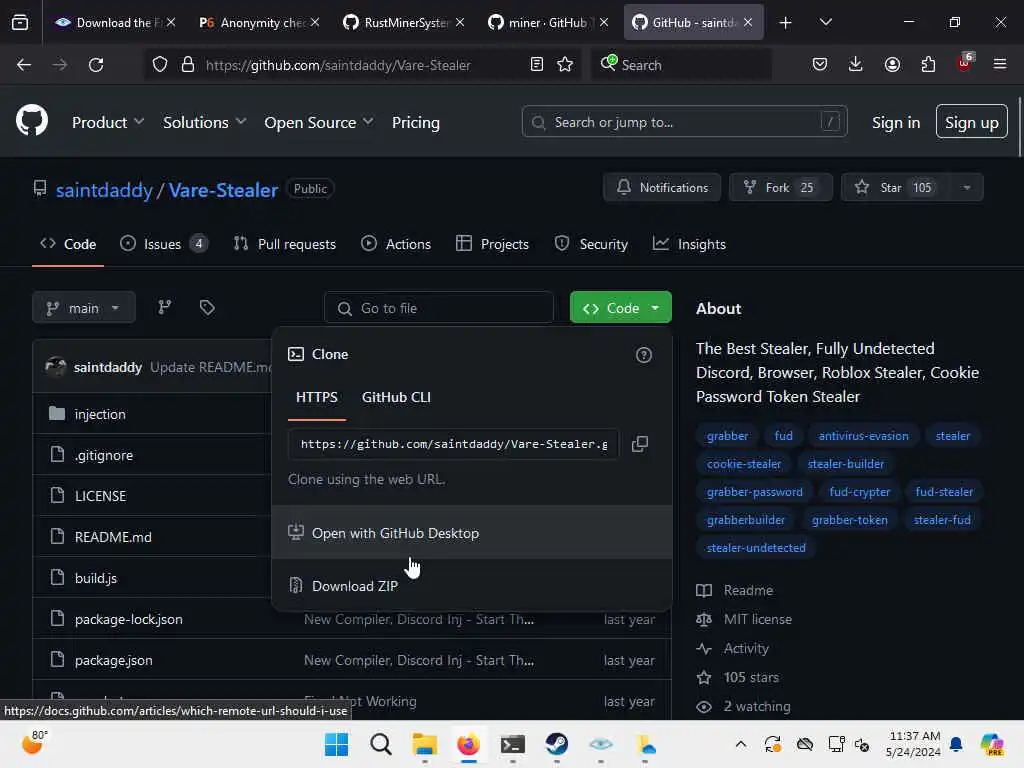The image size is (1024, 768).
Task: Switch to Anonymity check browser tab
Action: click(259, 22)
